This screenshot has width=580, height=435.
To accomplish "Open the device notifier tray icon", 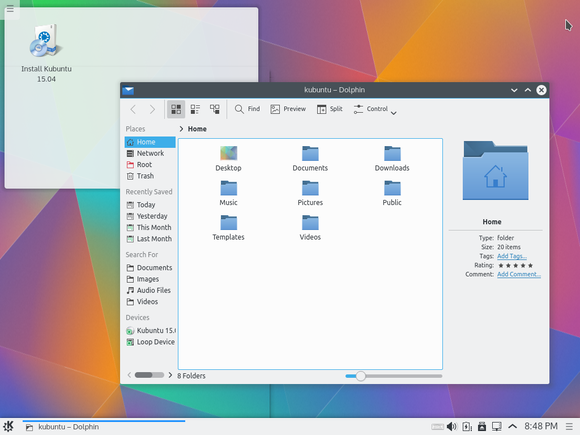I will pos(482,427).
